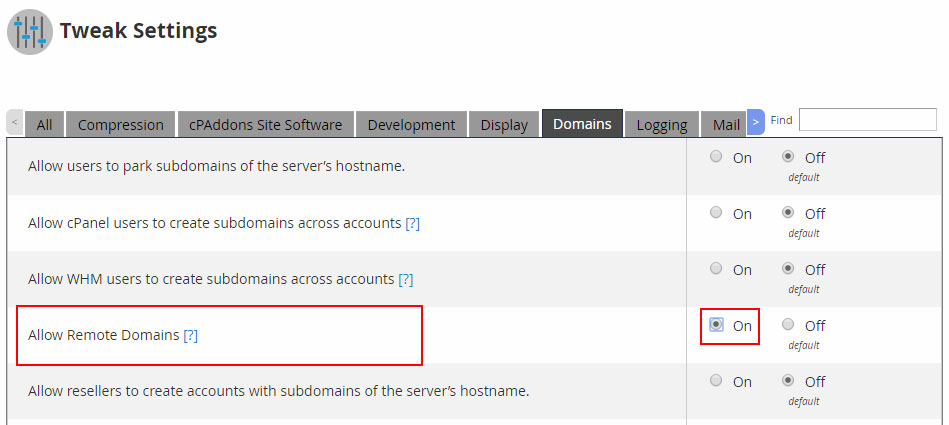Go to the Development tab
The height and width of the screenshot is (425, 949).
pos(411,125)
